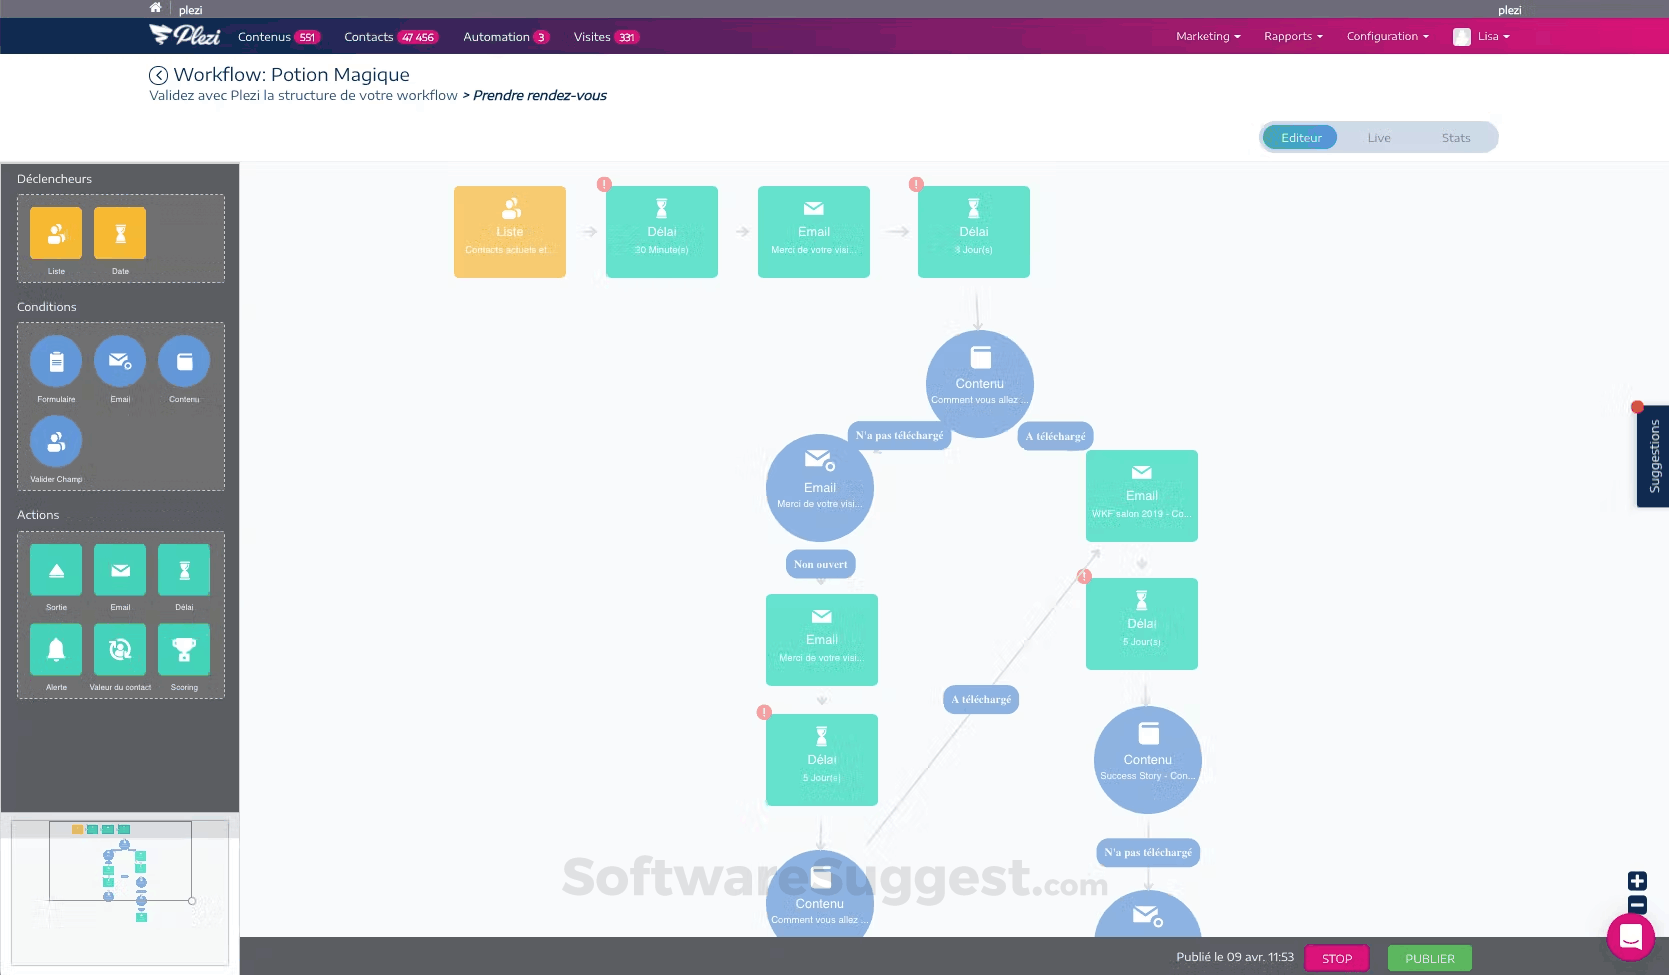
Task: Open the Rapports dropdown menu
Action: pos(1293,36)
